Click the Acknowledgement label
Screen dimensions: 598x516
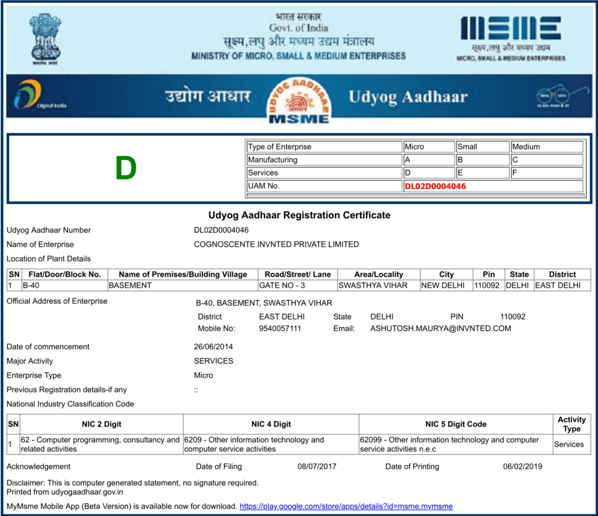(39, 466)
